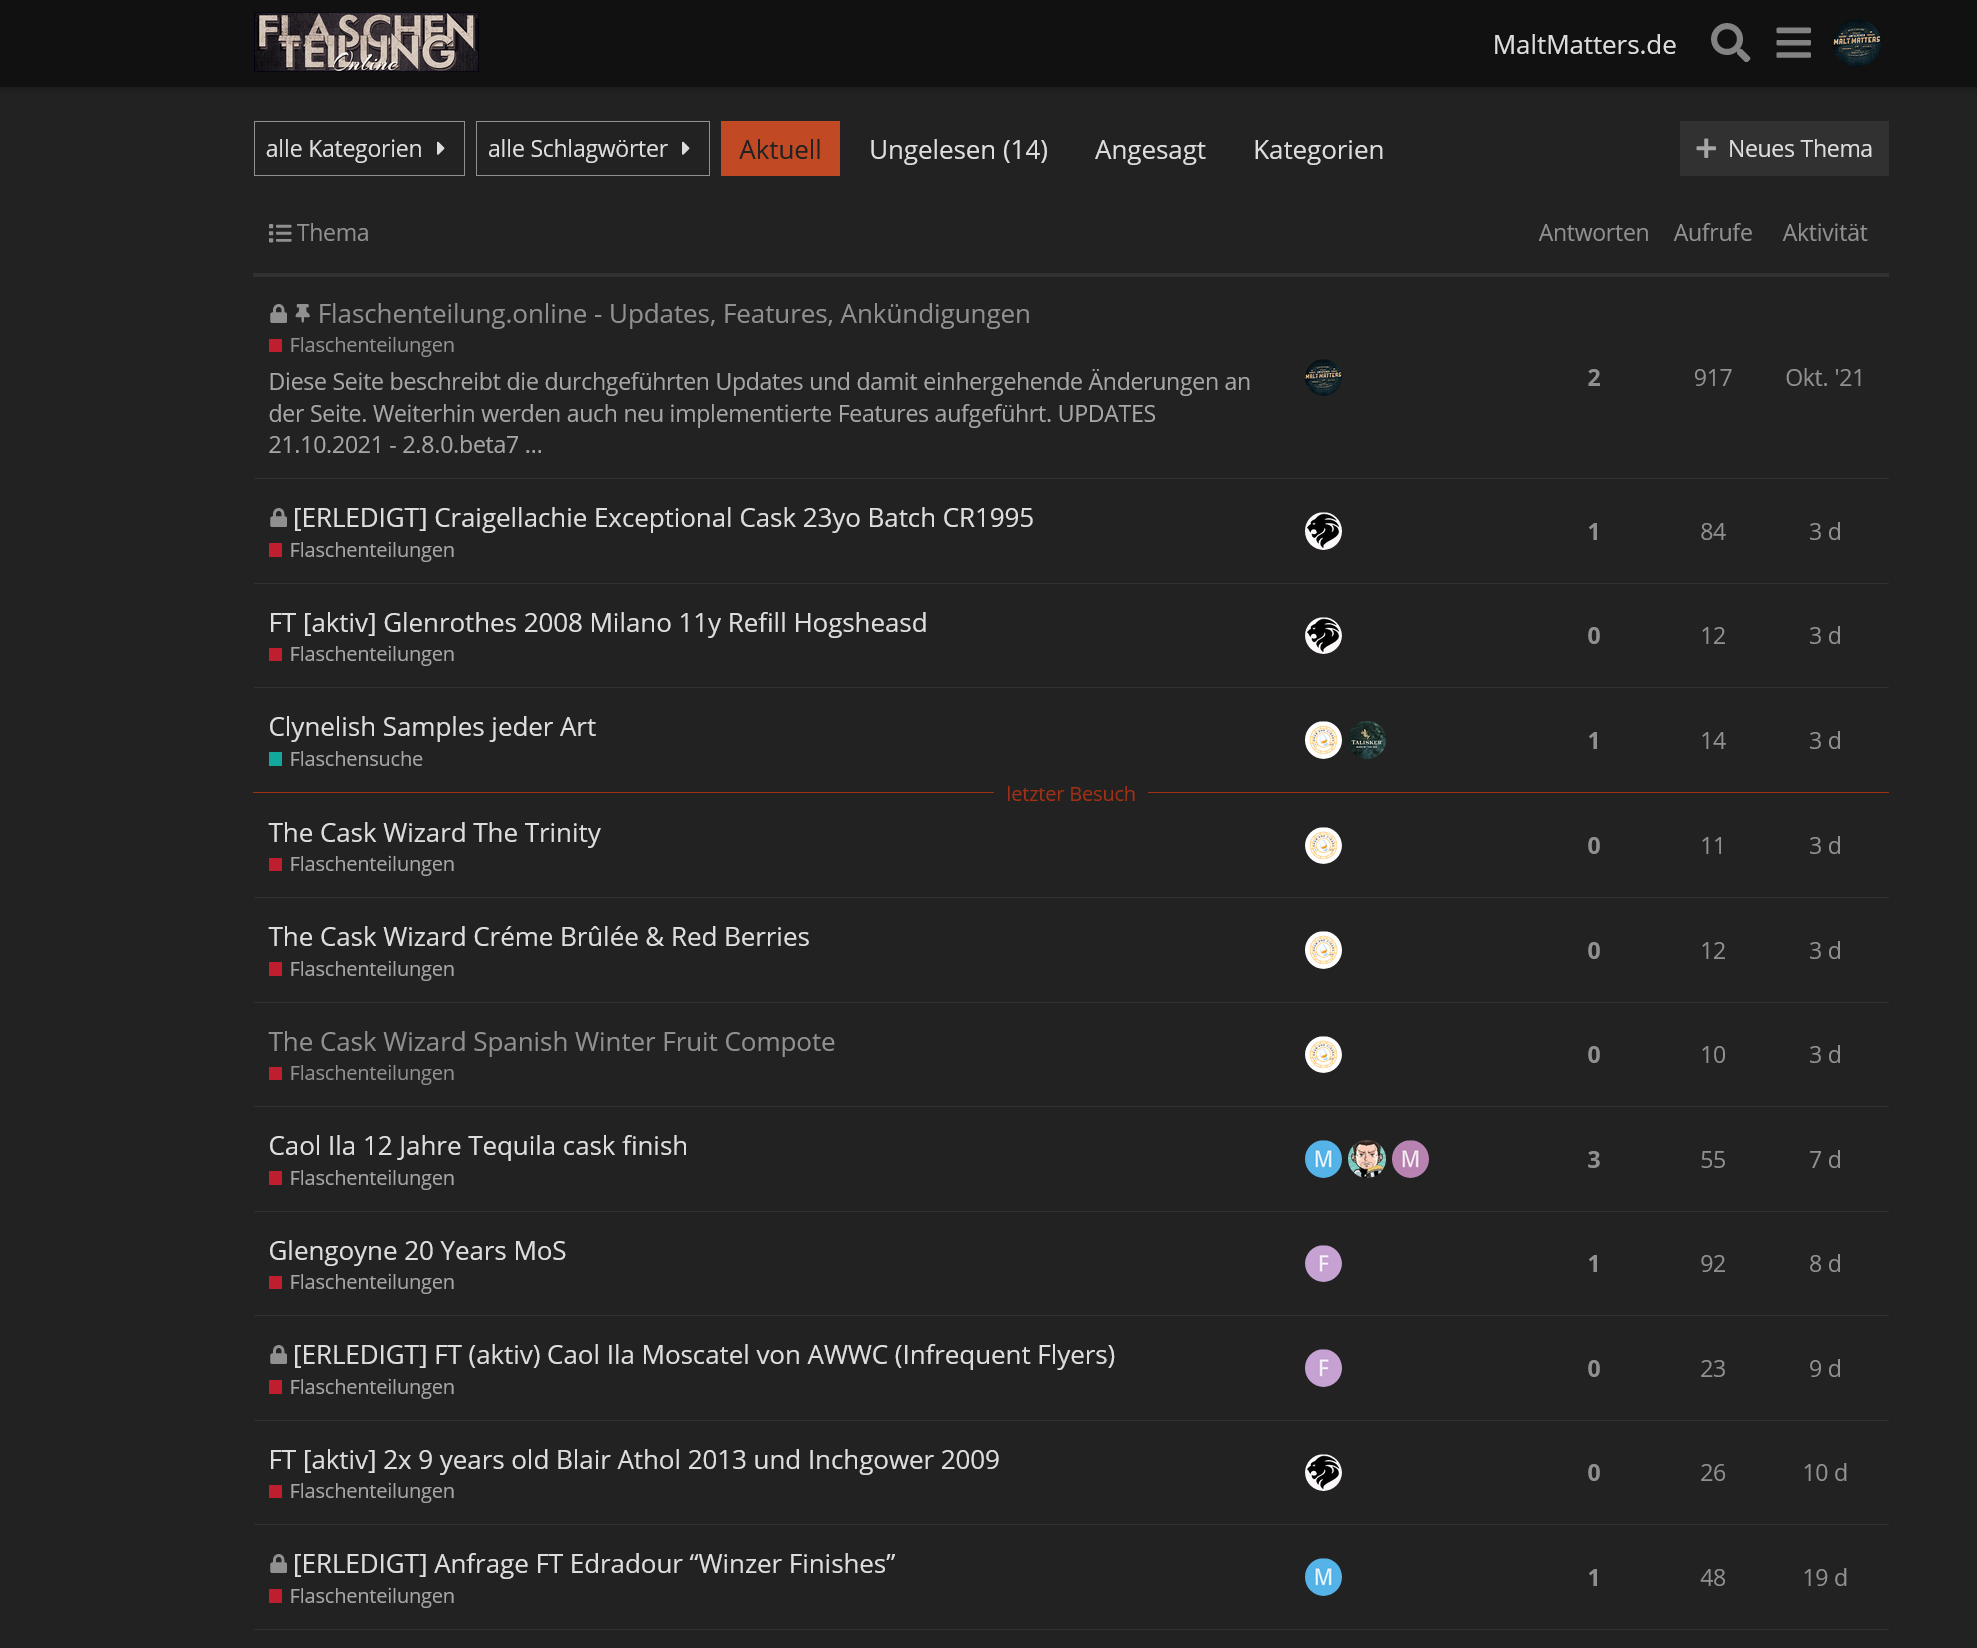
Task: Open the hamburger menu icon
Action: point(1794,44)
